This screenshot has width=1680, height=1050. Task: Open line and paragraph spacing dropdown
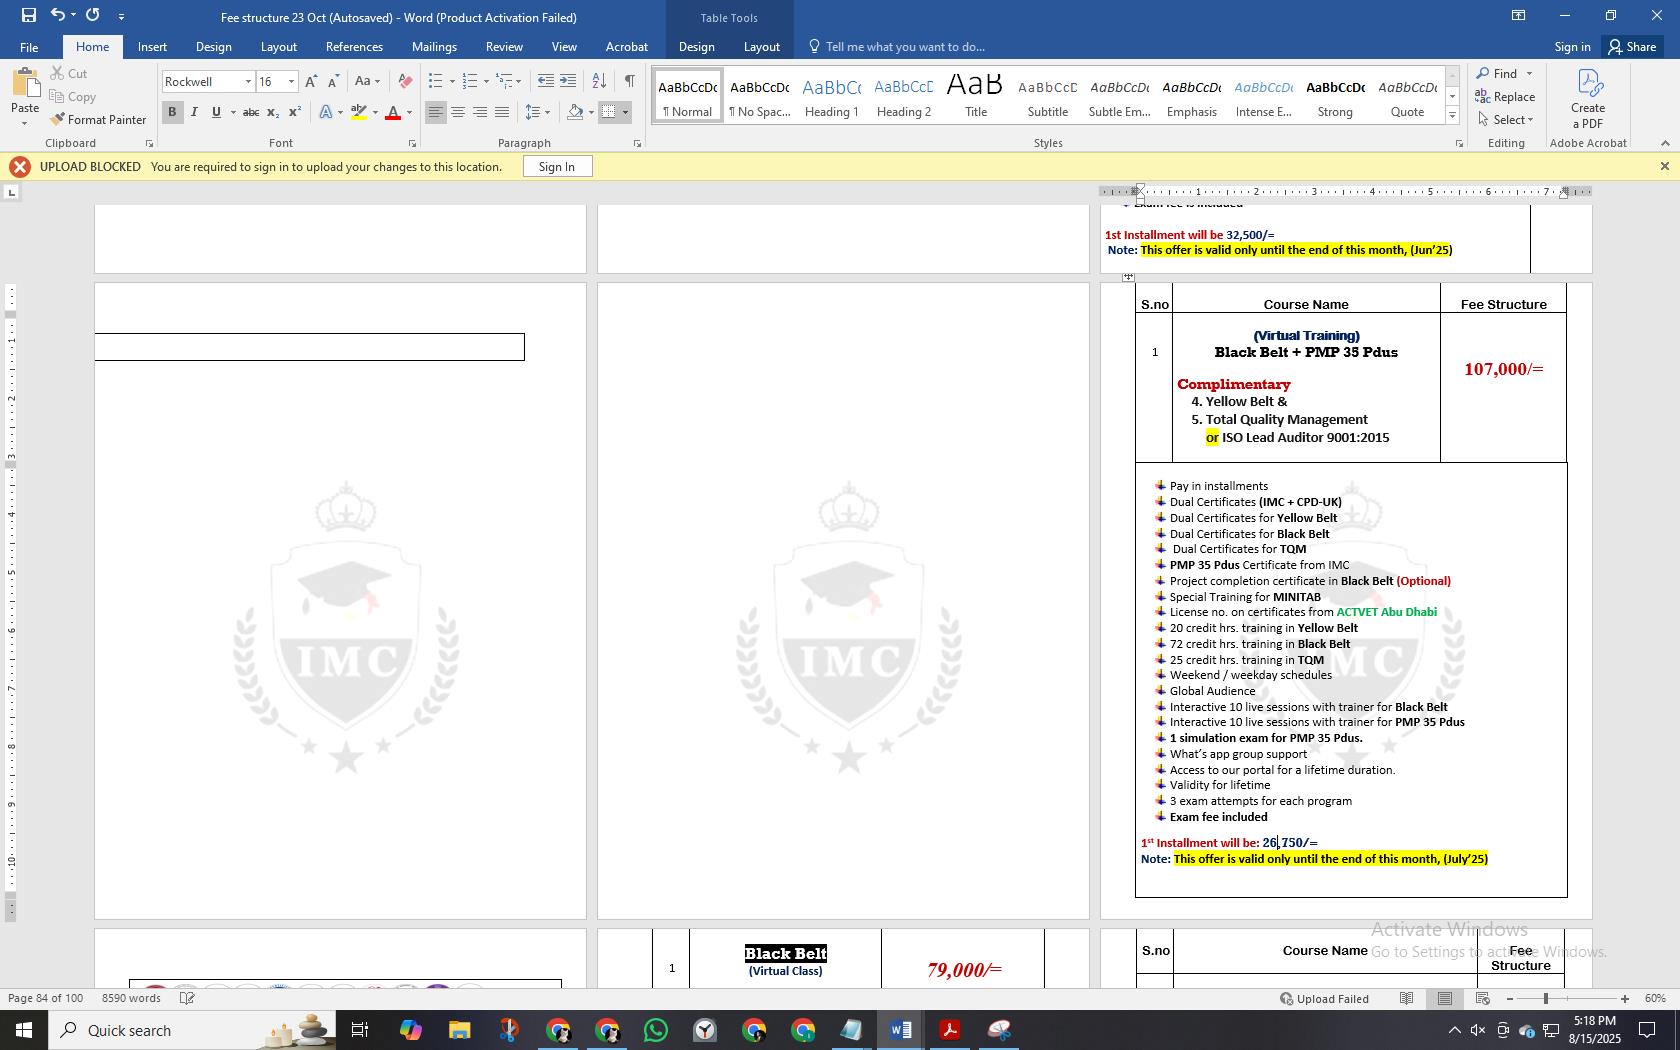pos(538,112)
